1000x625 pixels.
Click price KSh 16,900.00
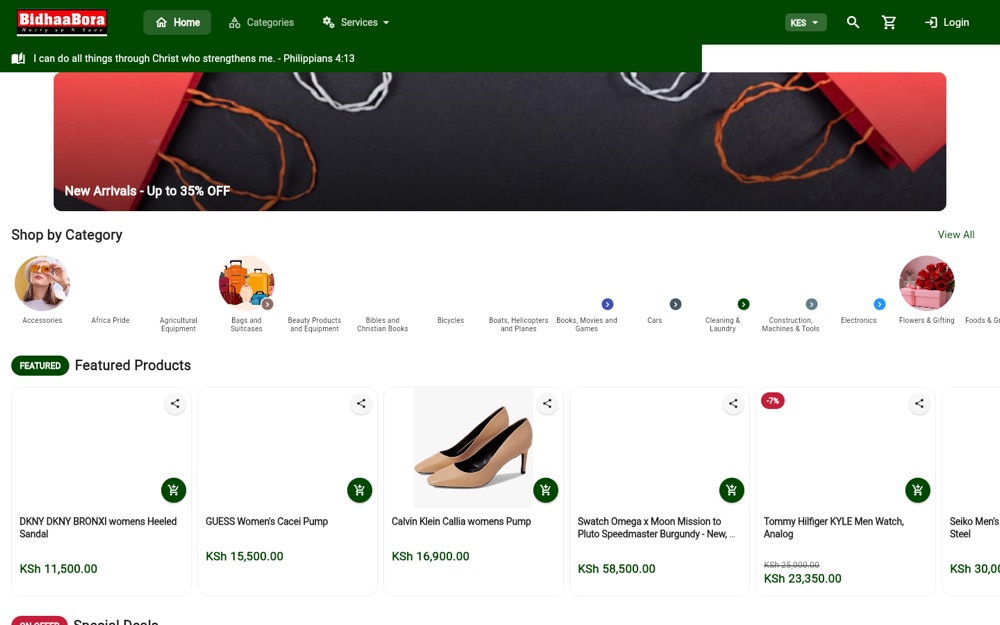point(430,556)
